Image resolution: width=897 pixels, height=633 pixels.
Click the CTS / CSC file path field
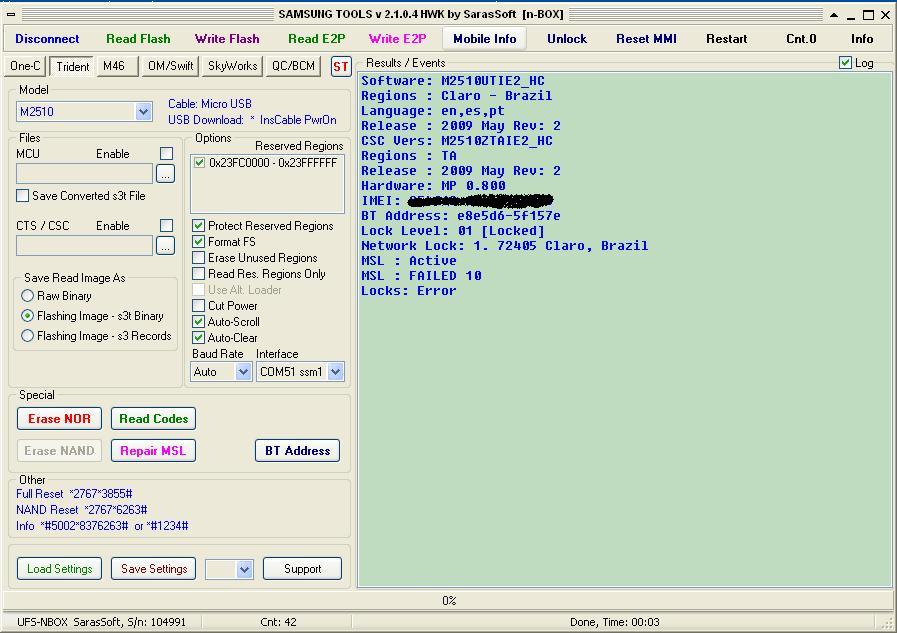pos(85,246)
